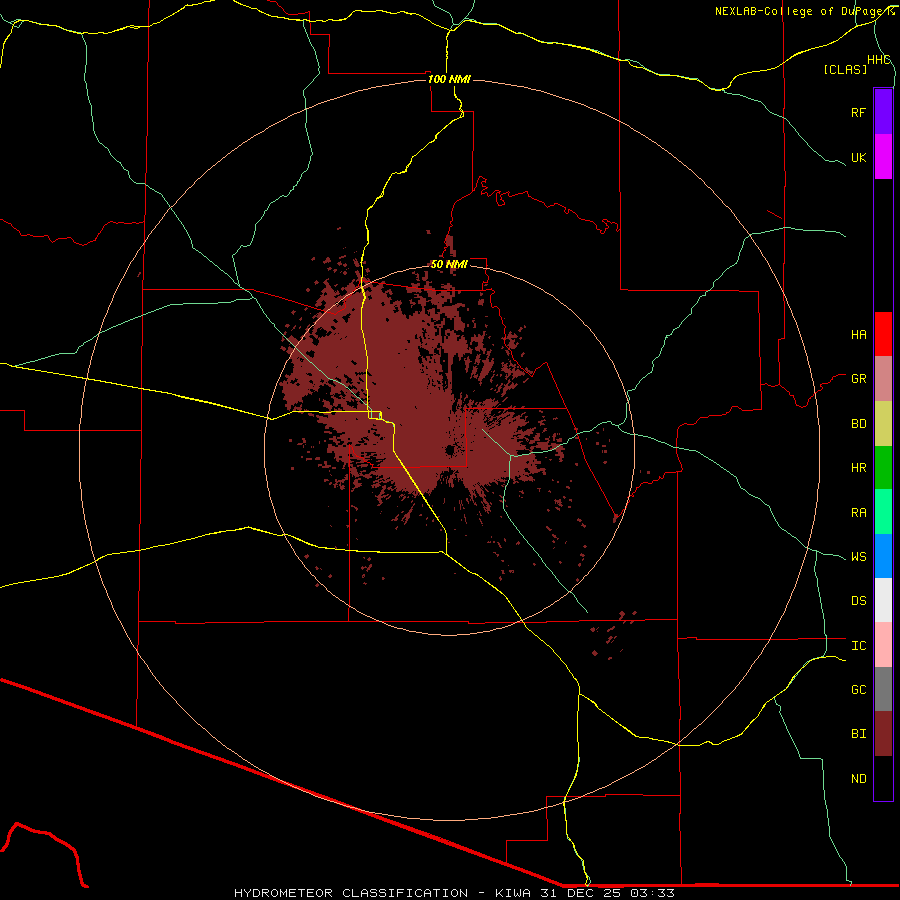900x900 pixels.
Task: Click the IC light pink swatch
Action: coord(883,645)
